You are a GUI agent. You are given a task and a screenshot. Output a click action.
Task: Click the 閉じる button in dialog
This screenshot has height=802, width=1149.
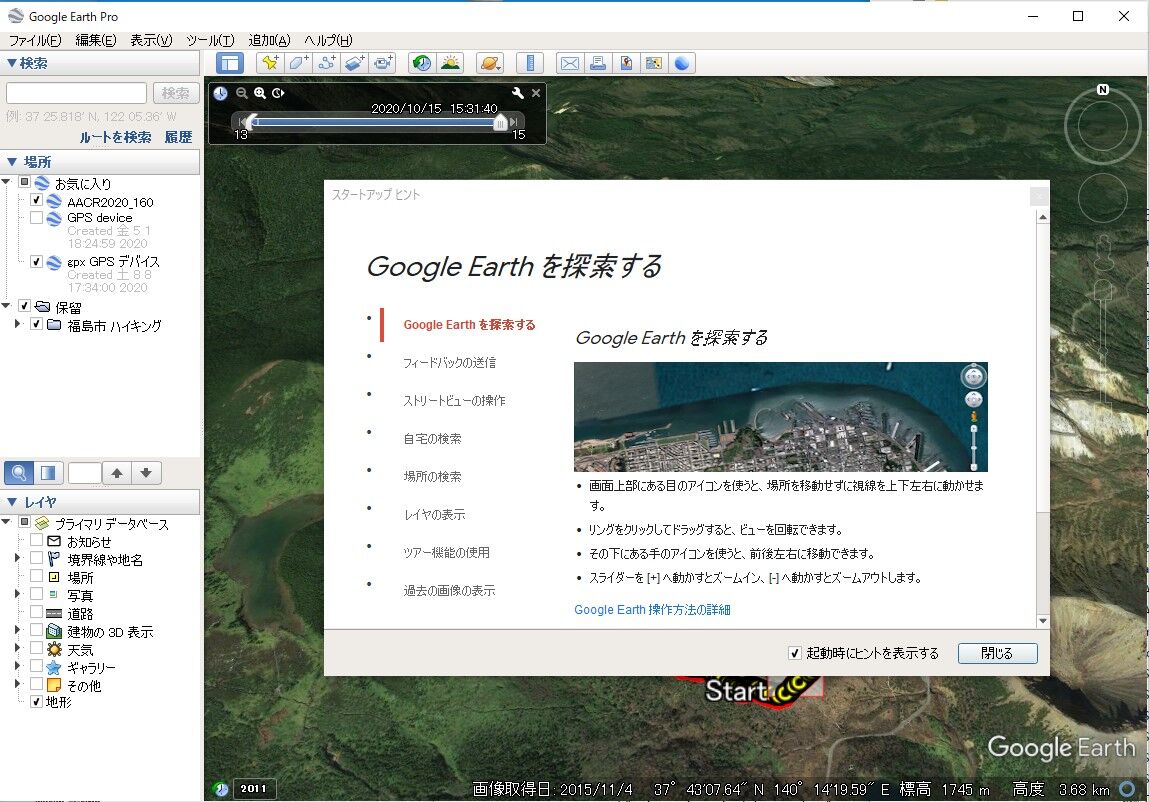point(997,653)
